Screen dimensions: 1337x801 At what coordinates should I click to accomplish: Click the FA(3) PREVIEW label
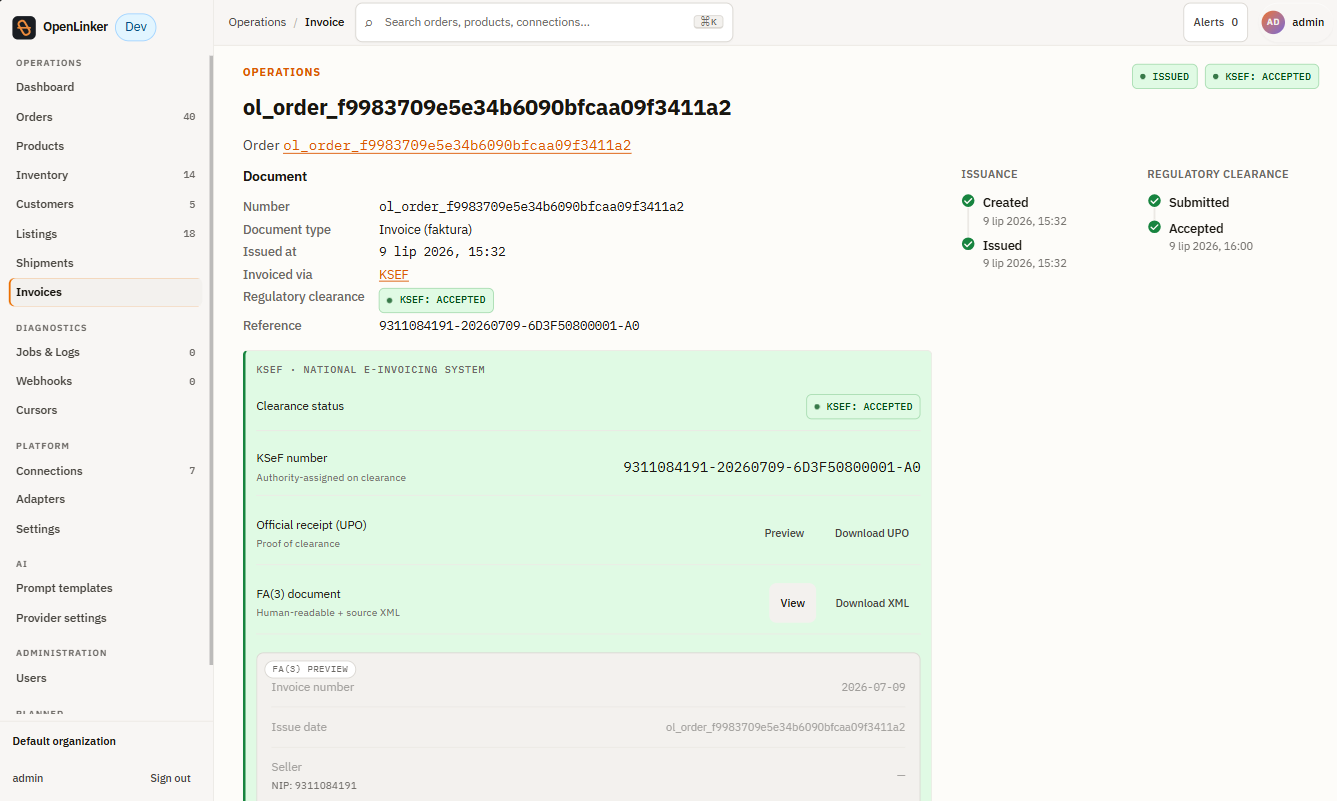pos(310,669)
